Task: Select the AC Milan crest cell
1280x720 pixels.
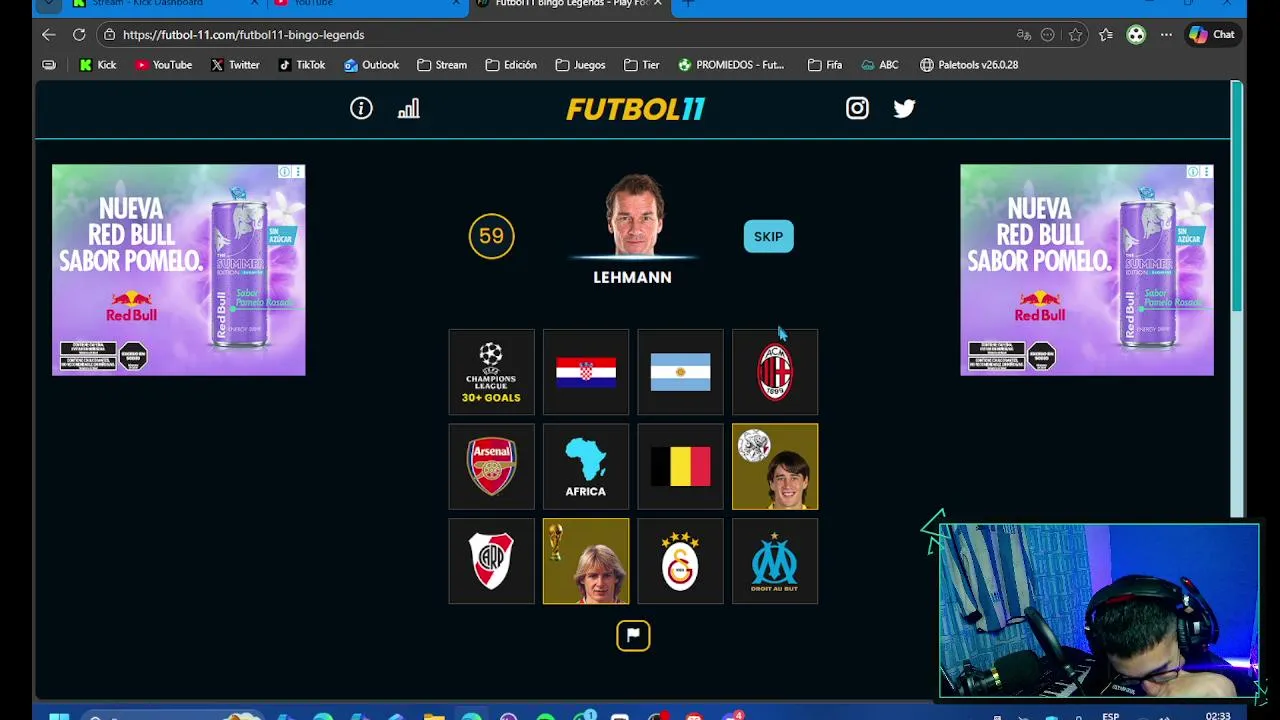Action: [x=775, y=372]
